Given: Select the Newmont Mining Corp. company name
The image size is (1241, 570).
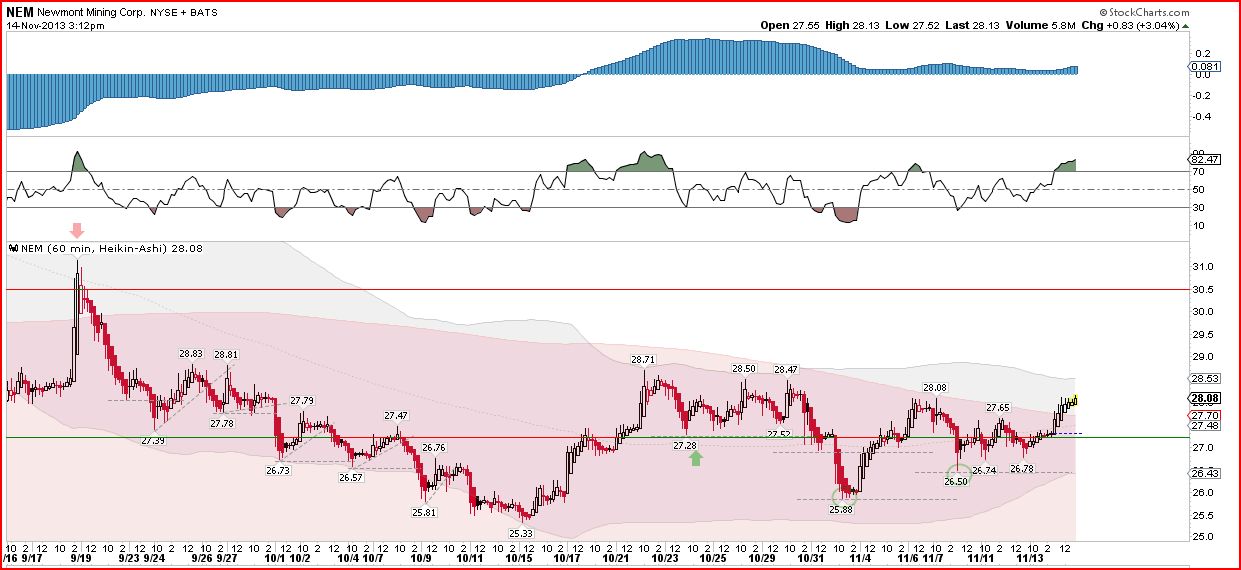Looking at the screenshot, I should point(90,12).
